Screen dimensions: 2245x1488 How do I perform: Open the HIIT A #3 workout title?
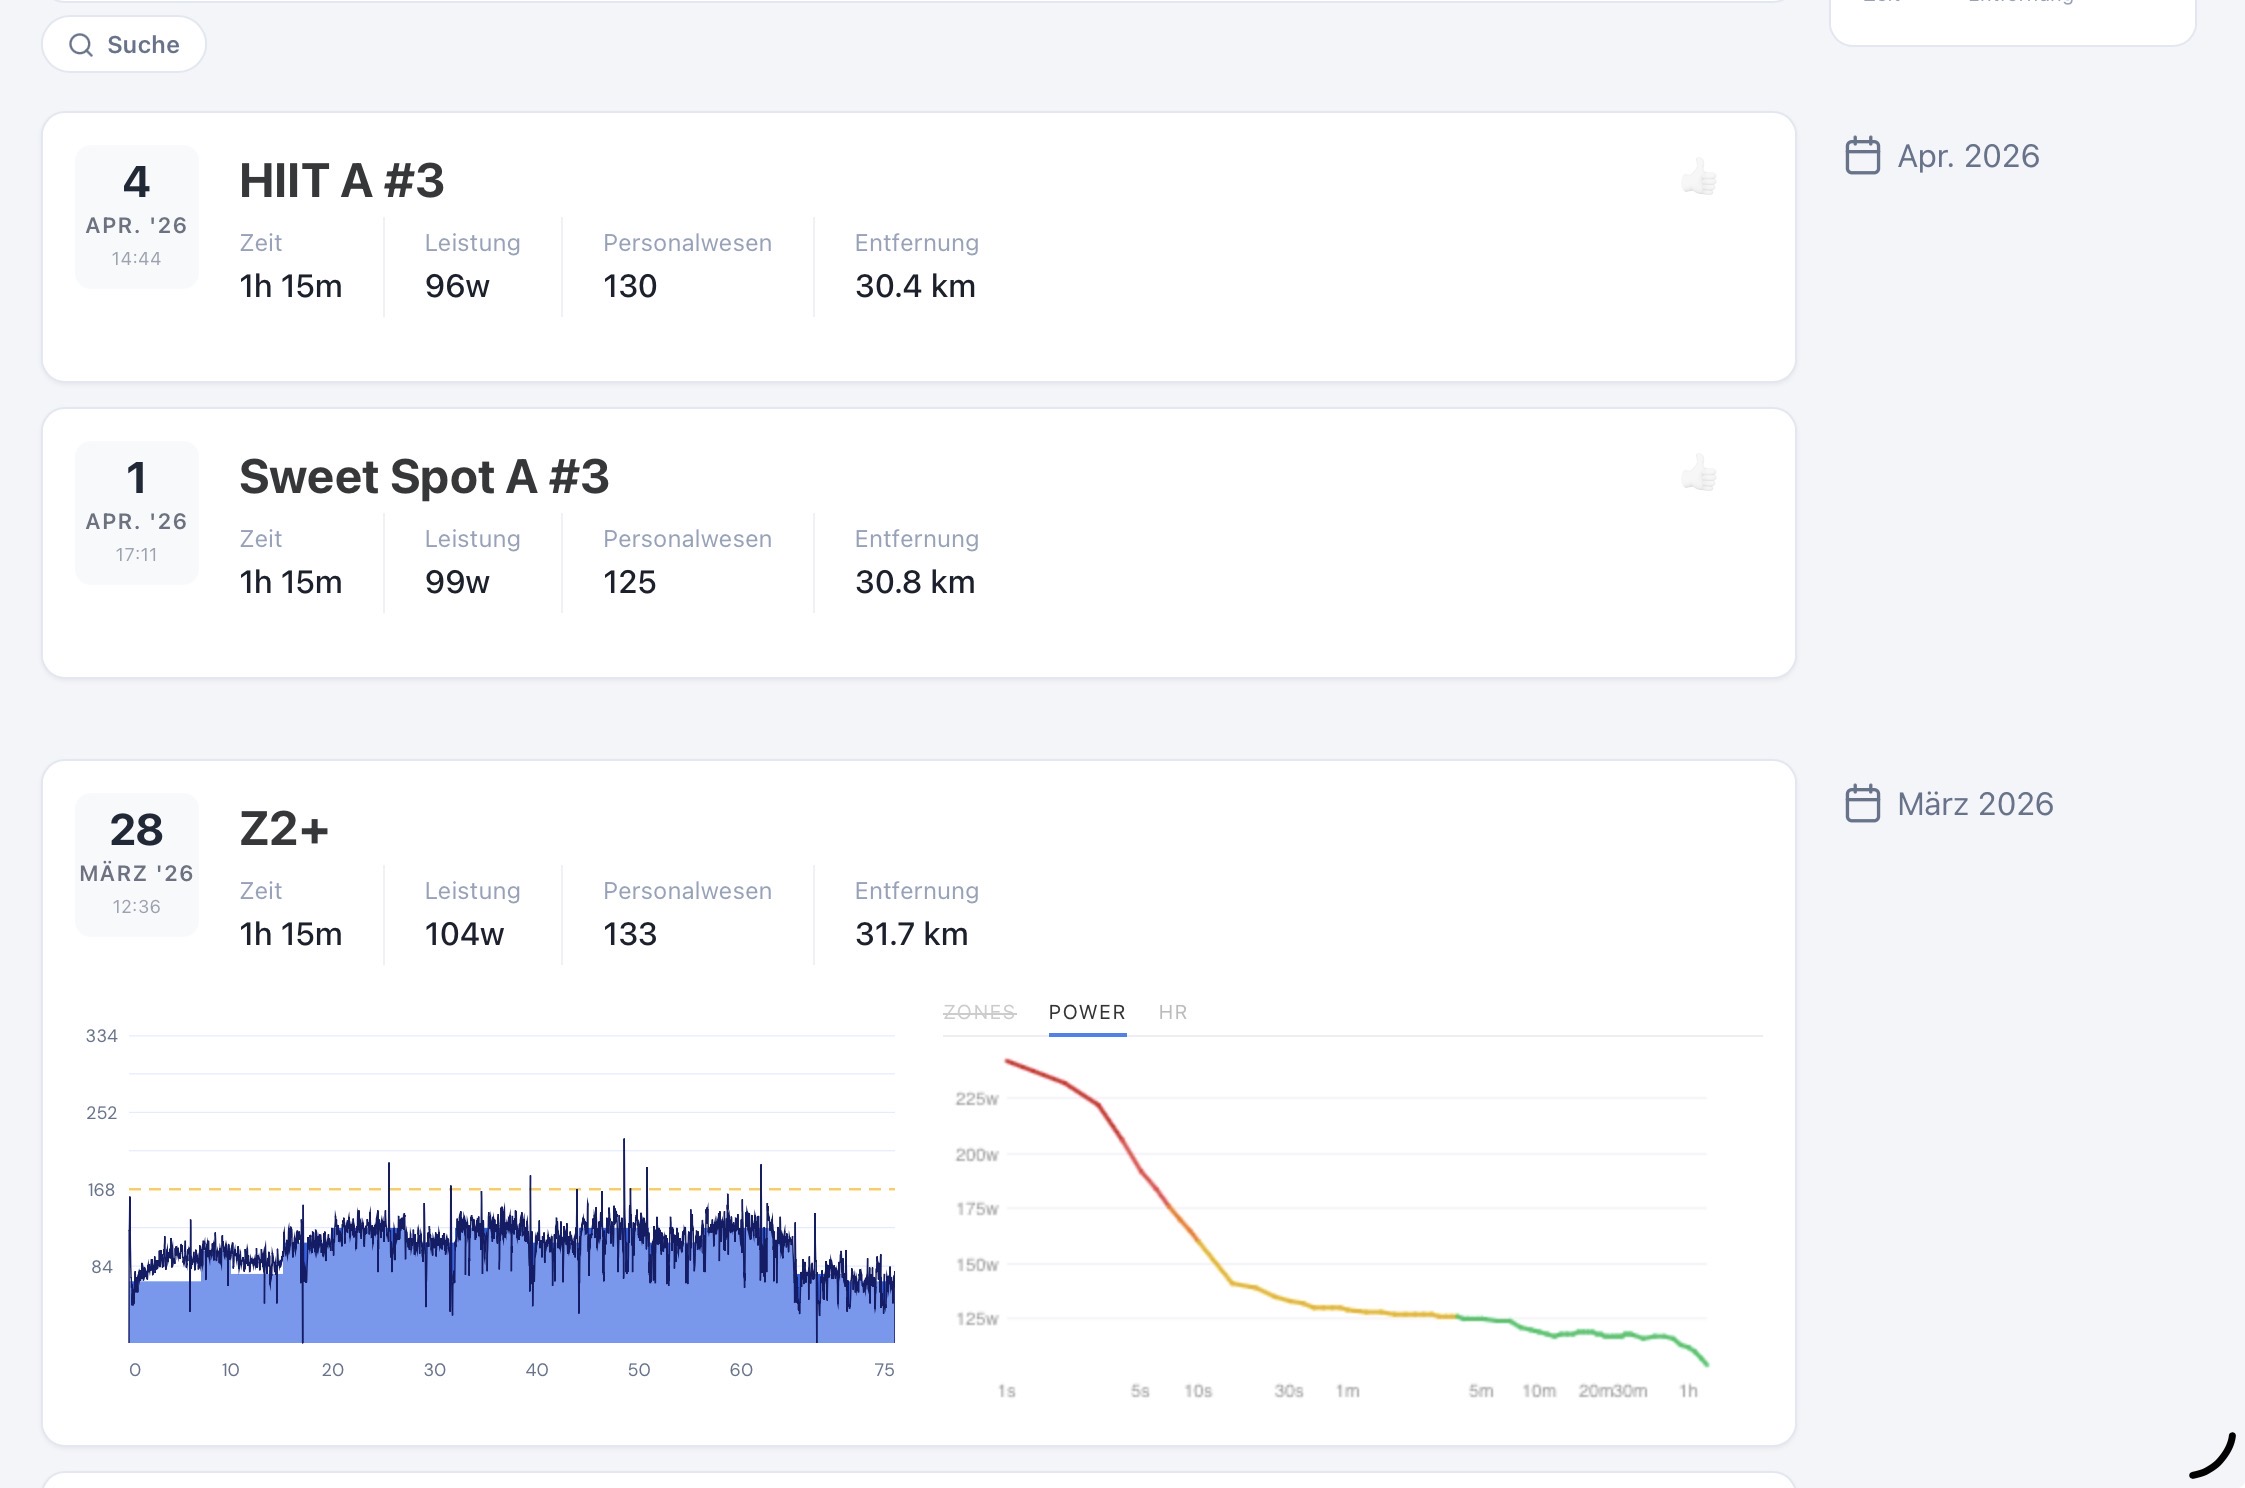341,181
